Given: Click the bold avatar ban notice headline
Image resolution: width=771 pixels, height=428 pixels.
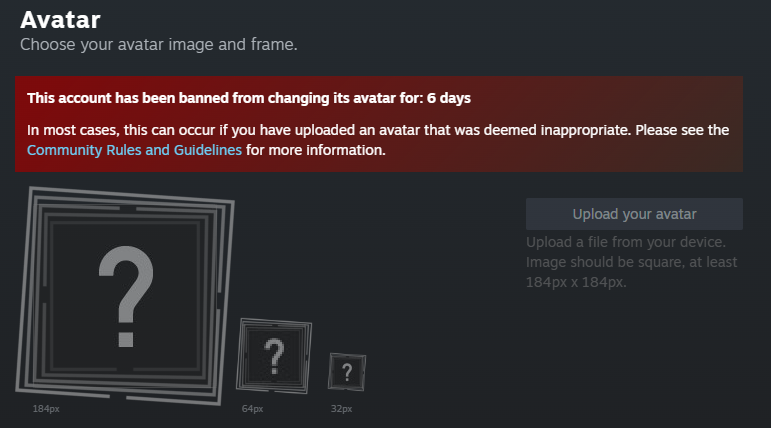Looking at the screenshot, I should (x=248, y=99).
